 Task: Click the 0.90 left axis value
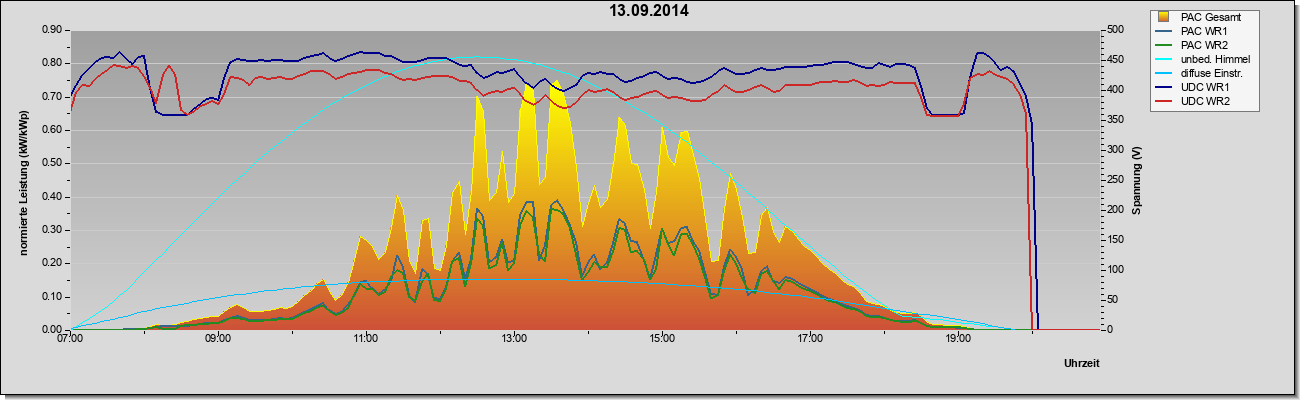pyautogui.click(x=53, y=30)
